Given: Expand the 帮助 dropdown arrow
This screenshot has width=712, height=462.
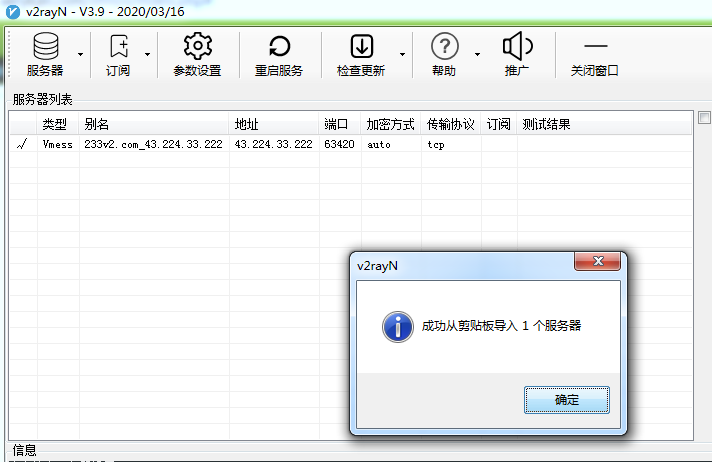Looking at the screenshot, I should click(477, 54).
